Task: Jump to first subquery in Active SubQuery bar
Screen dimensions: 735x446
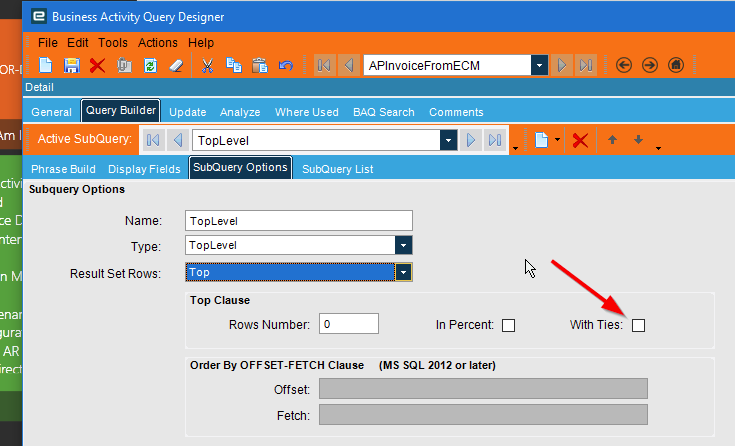Action: [153, 140]
